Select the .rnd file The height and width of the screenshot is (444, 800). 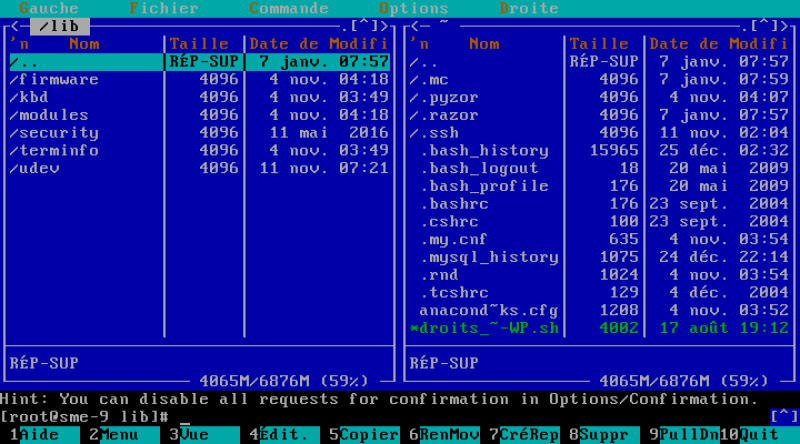[x=599, y=275]
